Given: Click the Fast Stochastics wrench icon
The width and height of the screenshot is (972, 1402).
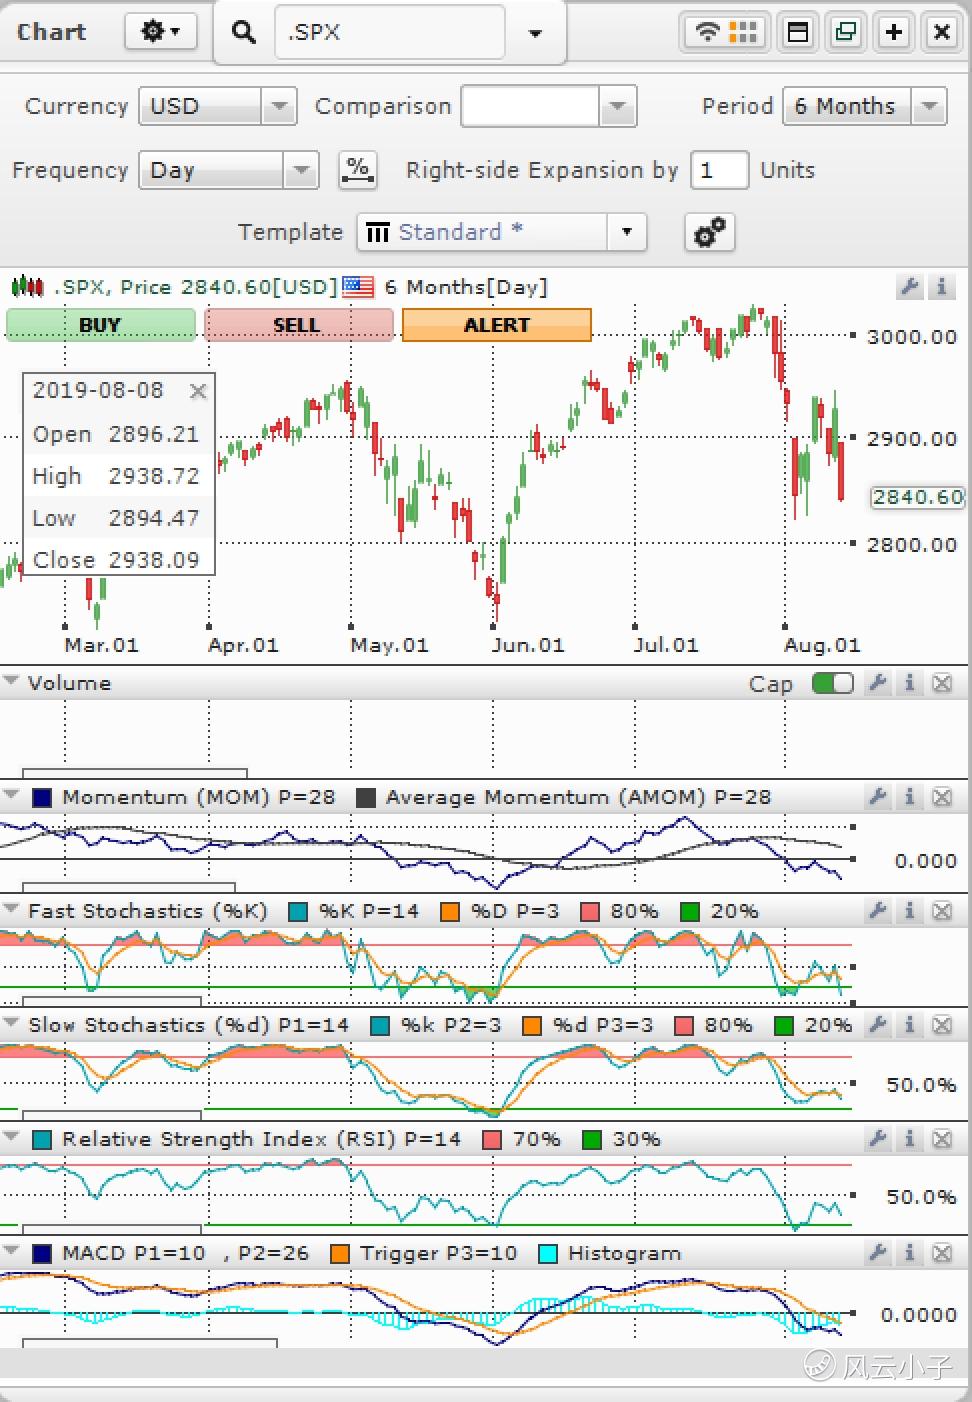Looking at the screenshot, I should (878, 911).
